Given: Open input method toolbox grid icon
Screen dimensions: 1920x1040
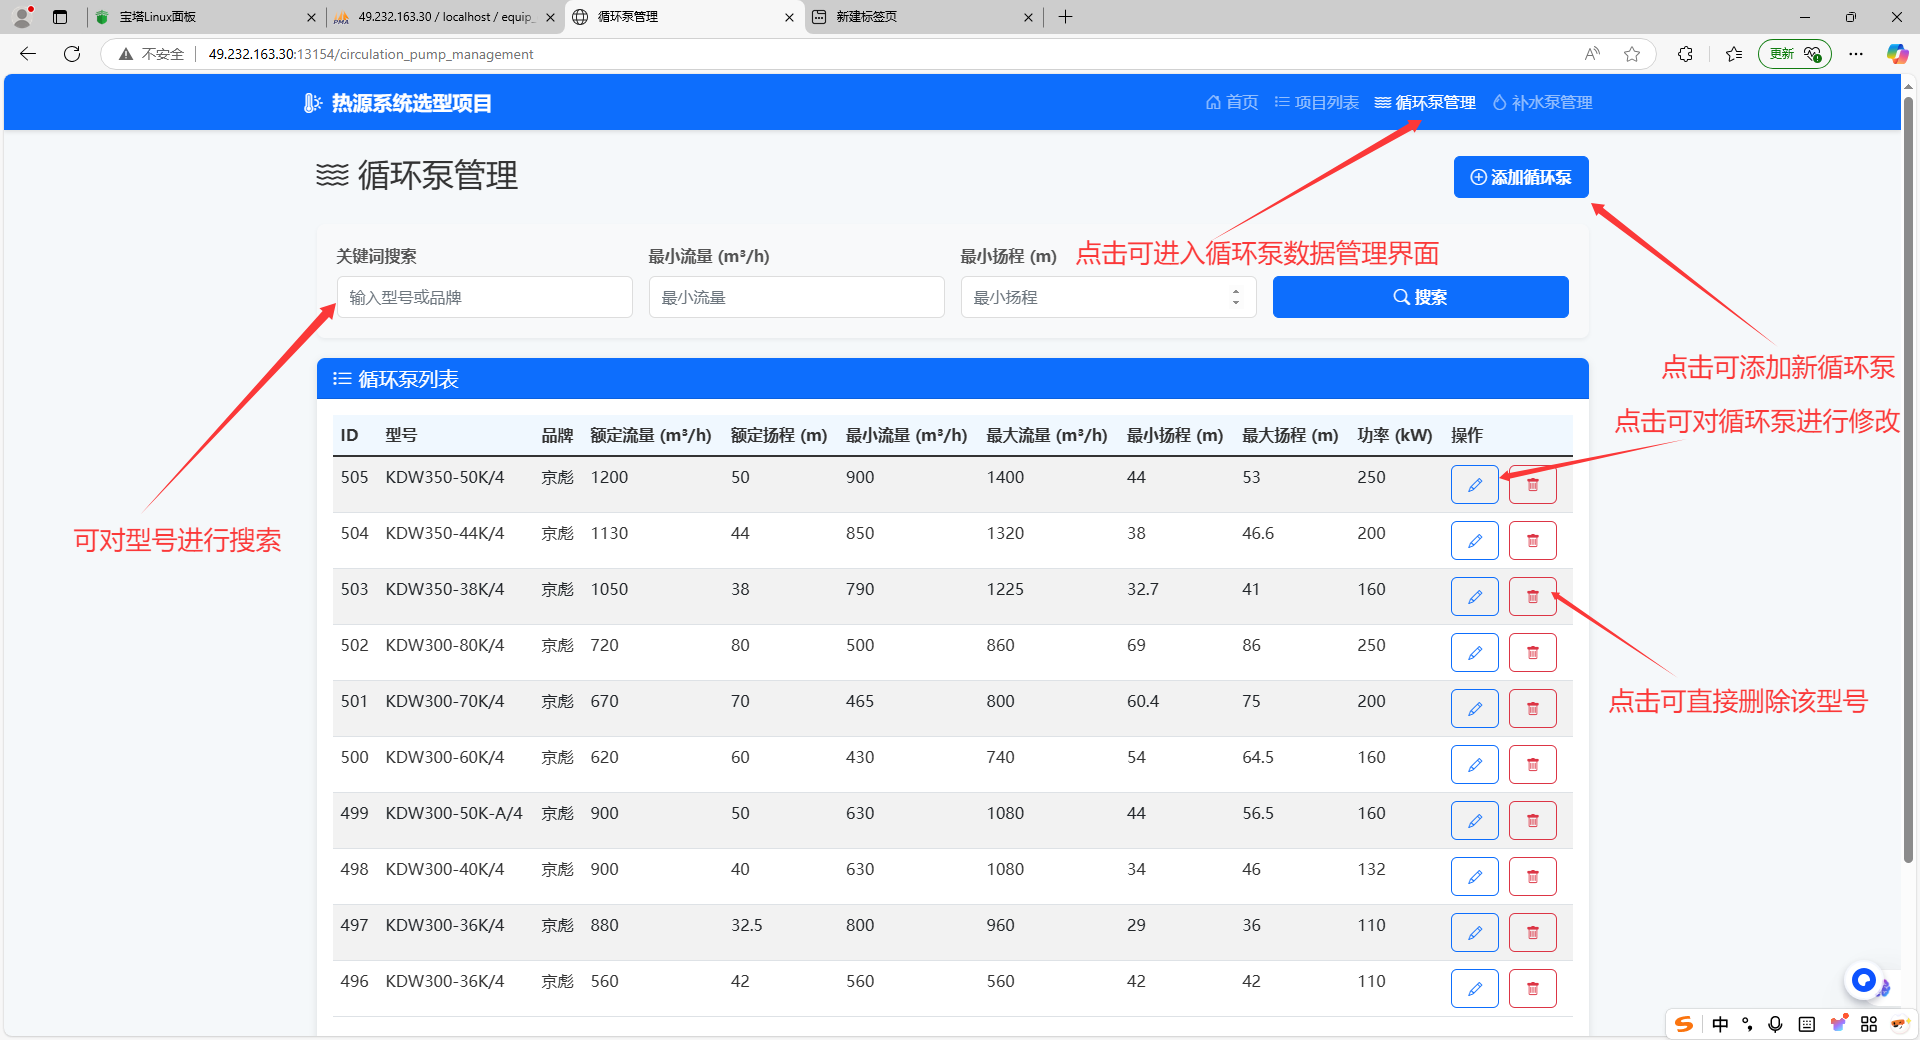Looking at the screenshot, I should click(1868, 1024).
